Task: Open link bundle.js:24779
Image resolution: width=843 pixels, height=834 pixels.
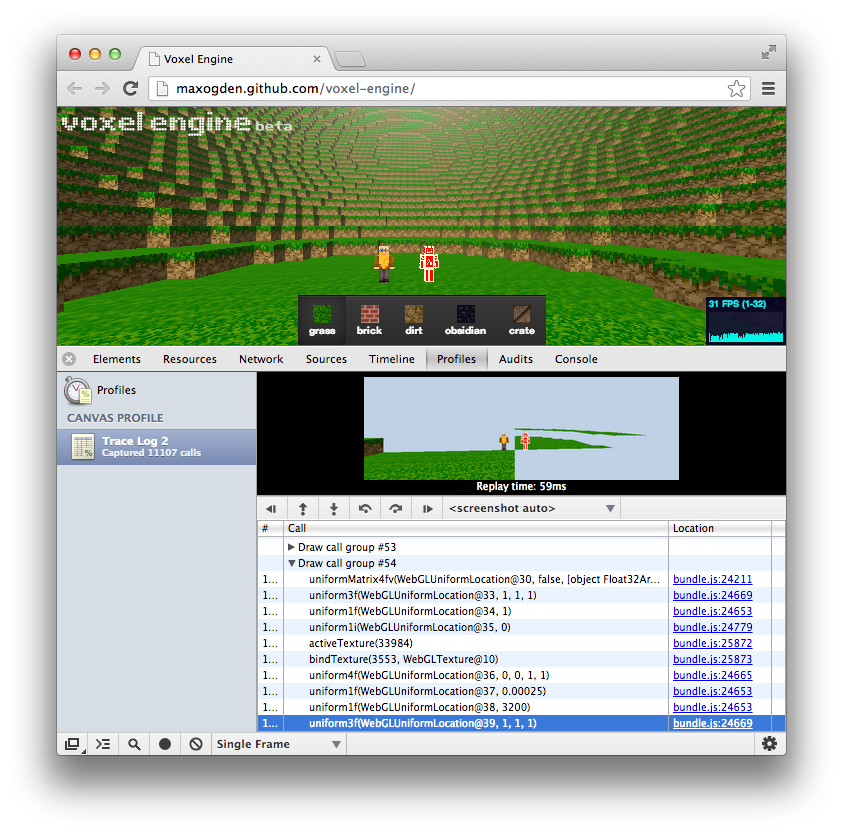Action: (x=712, y=627)
